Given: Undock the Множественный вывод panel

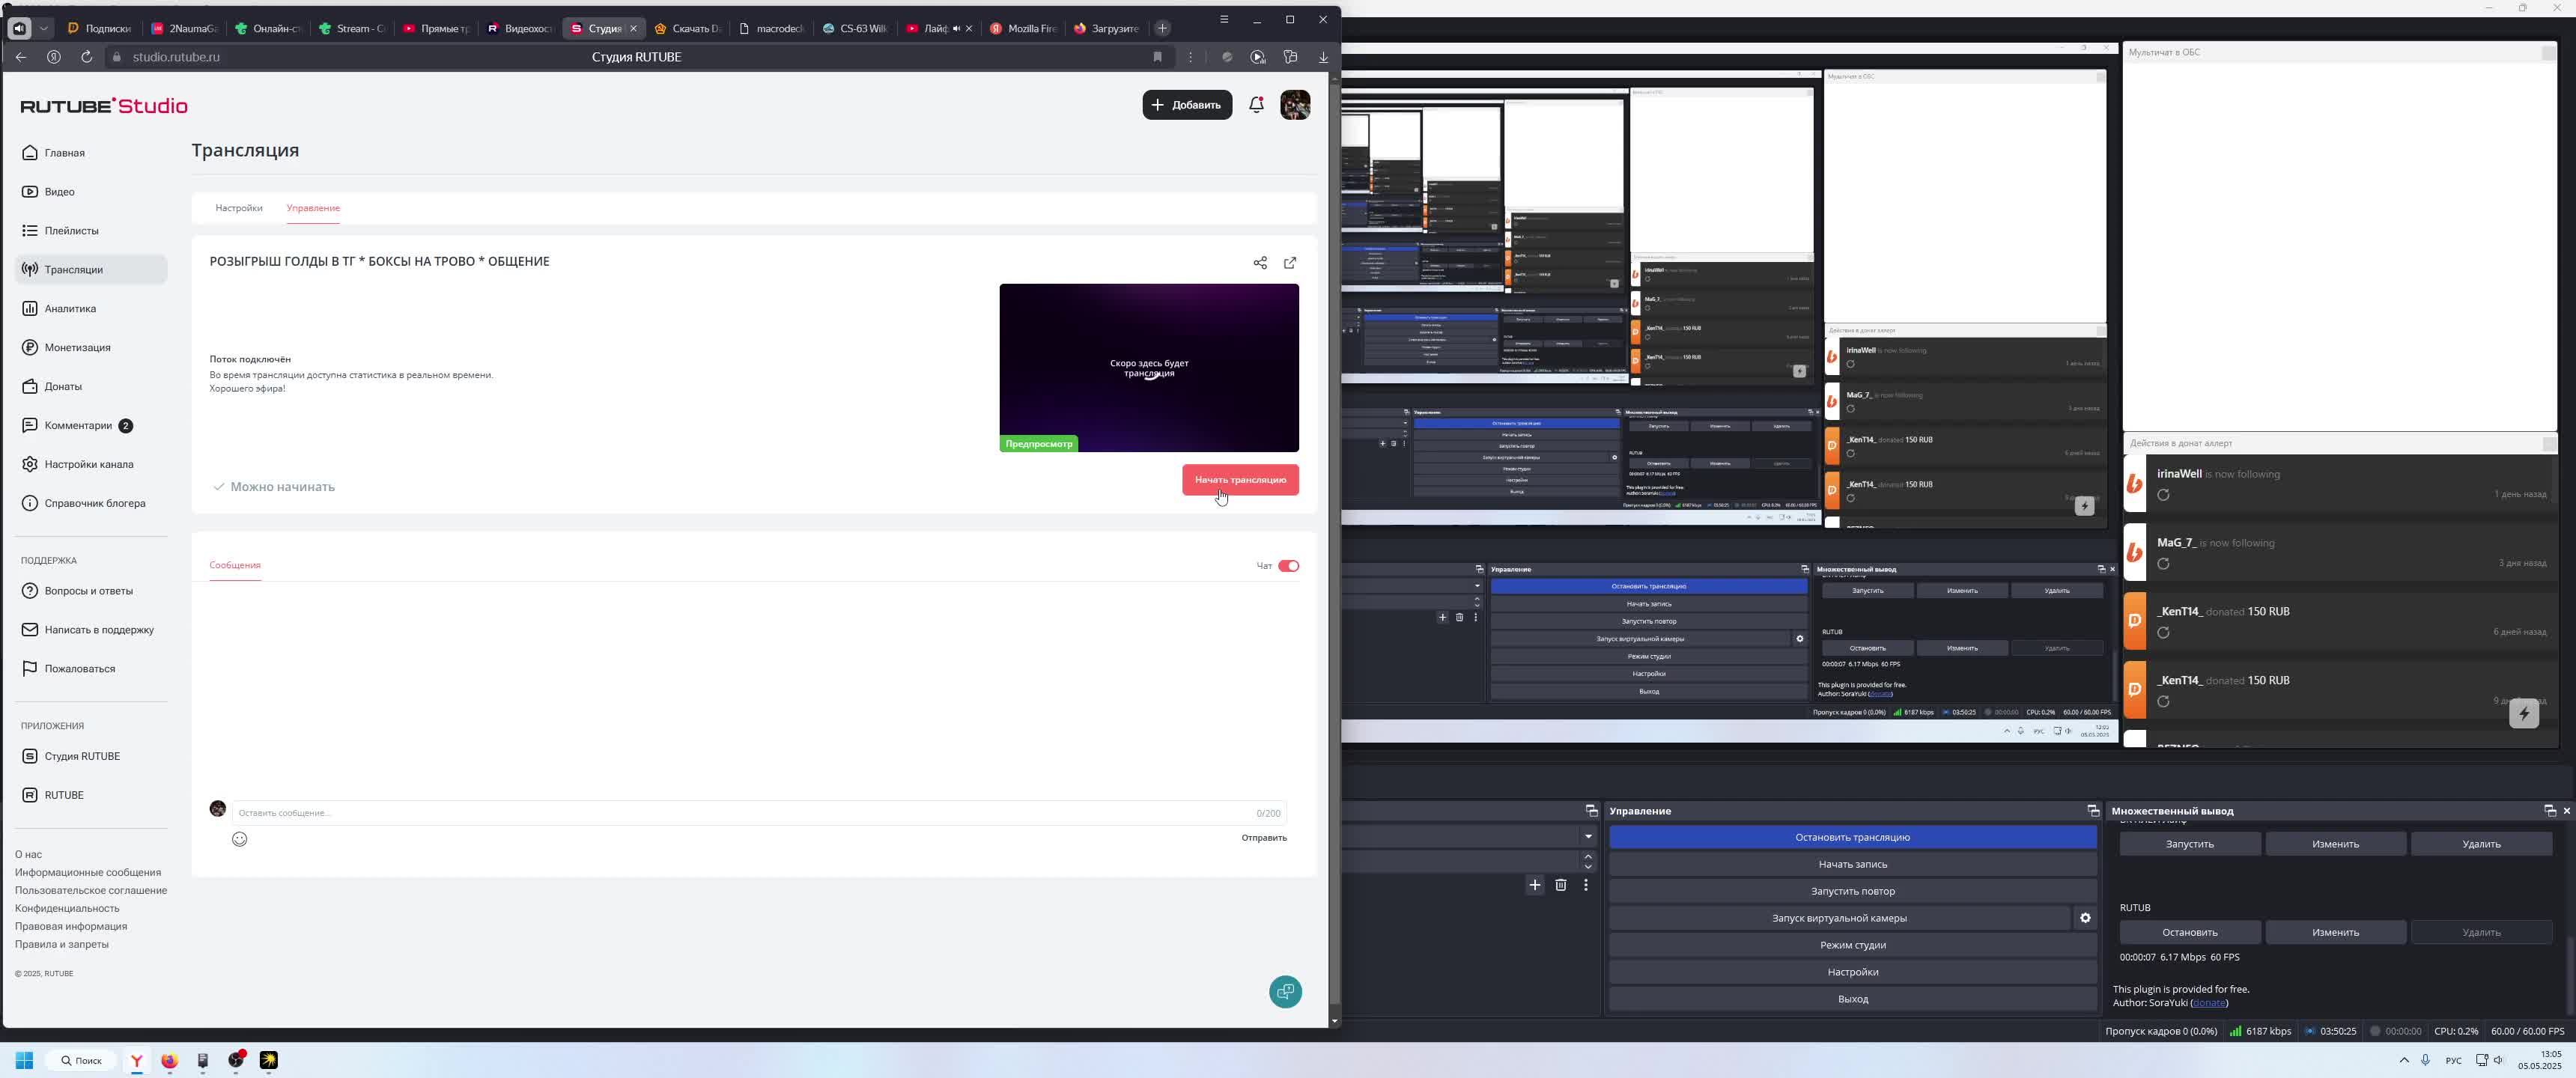Looking at the screenshot, I should pos(2549,811).
